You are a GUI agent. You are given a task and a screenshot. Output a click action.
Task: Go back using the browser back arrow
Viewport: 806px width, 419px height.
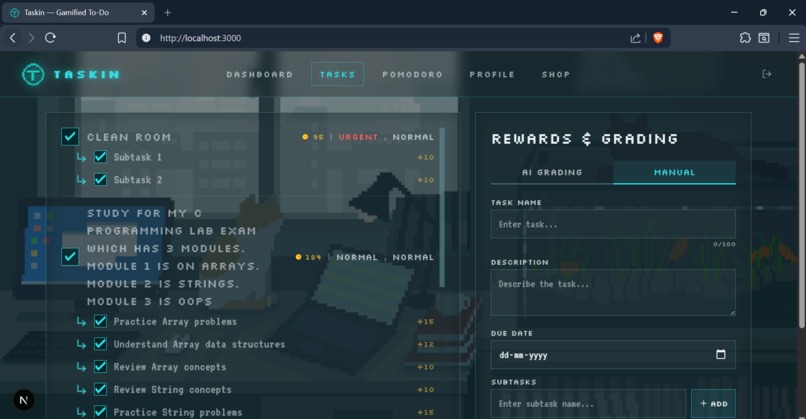point(13,38)
